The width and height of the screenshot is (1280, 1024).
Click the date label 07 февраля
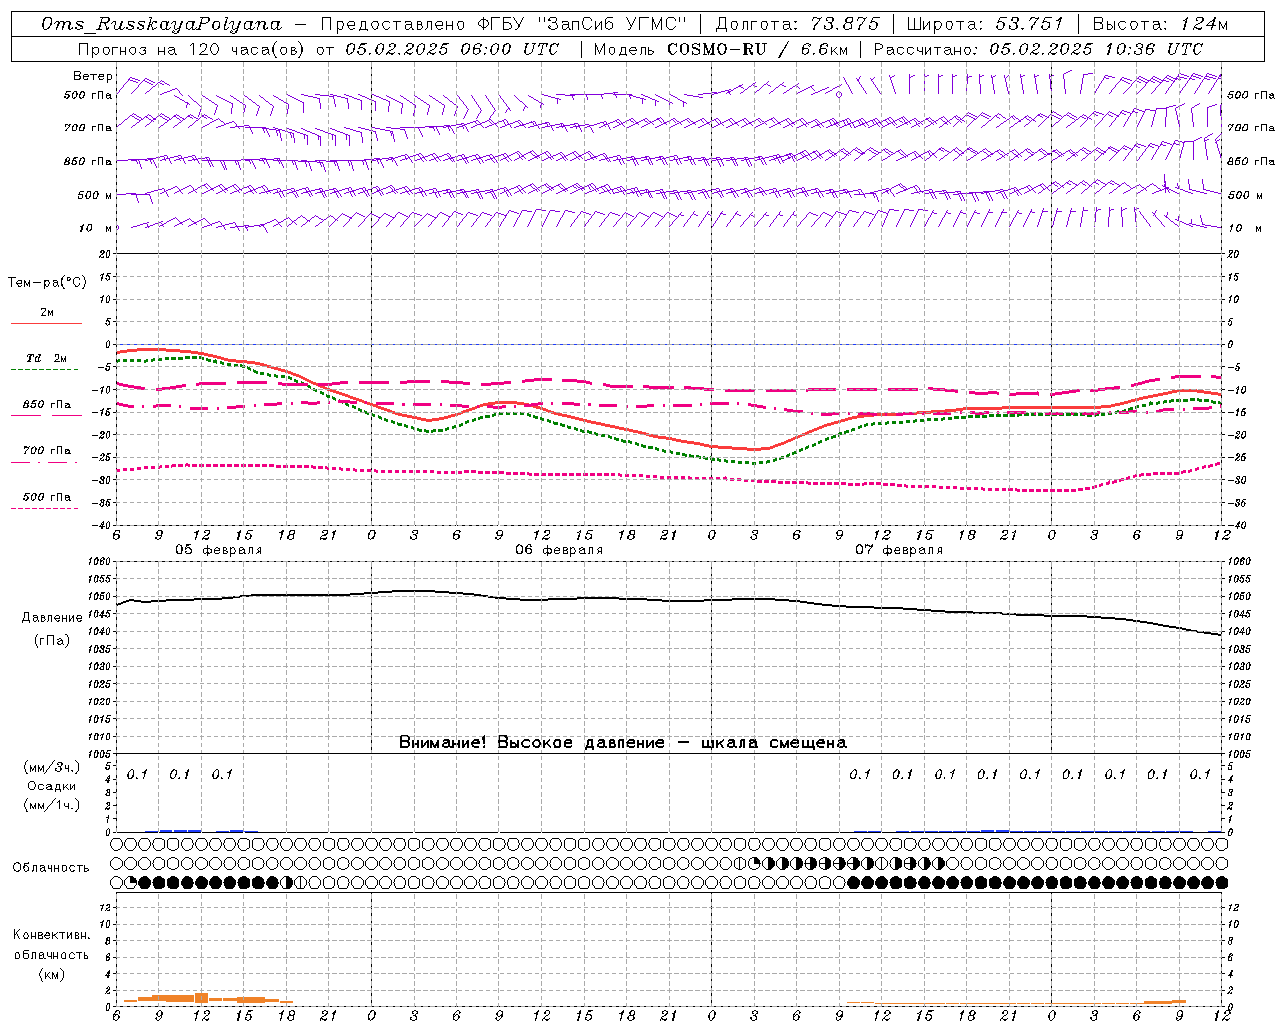(x=899, y=550)
